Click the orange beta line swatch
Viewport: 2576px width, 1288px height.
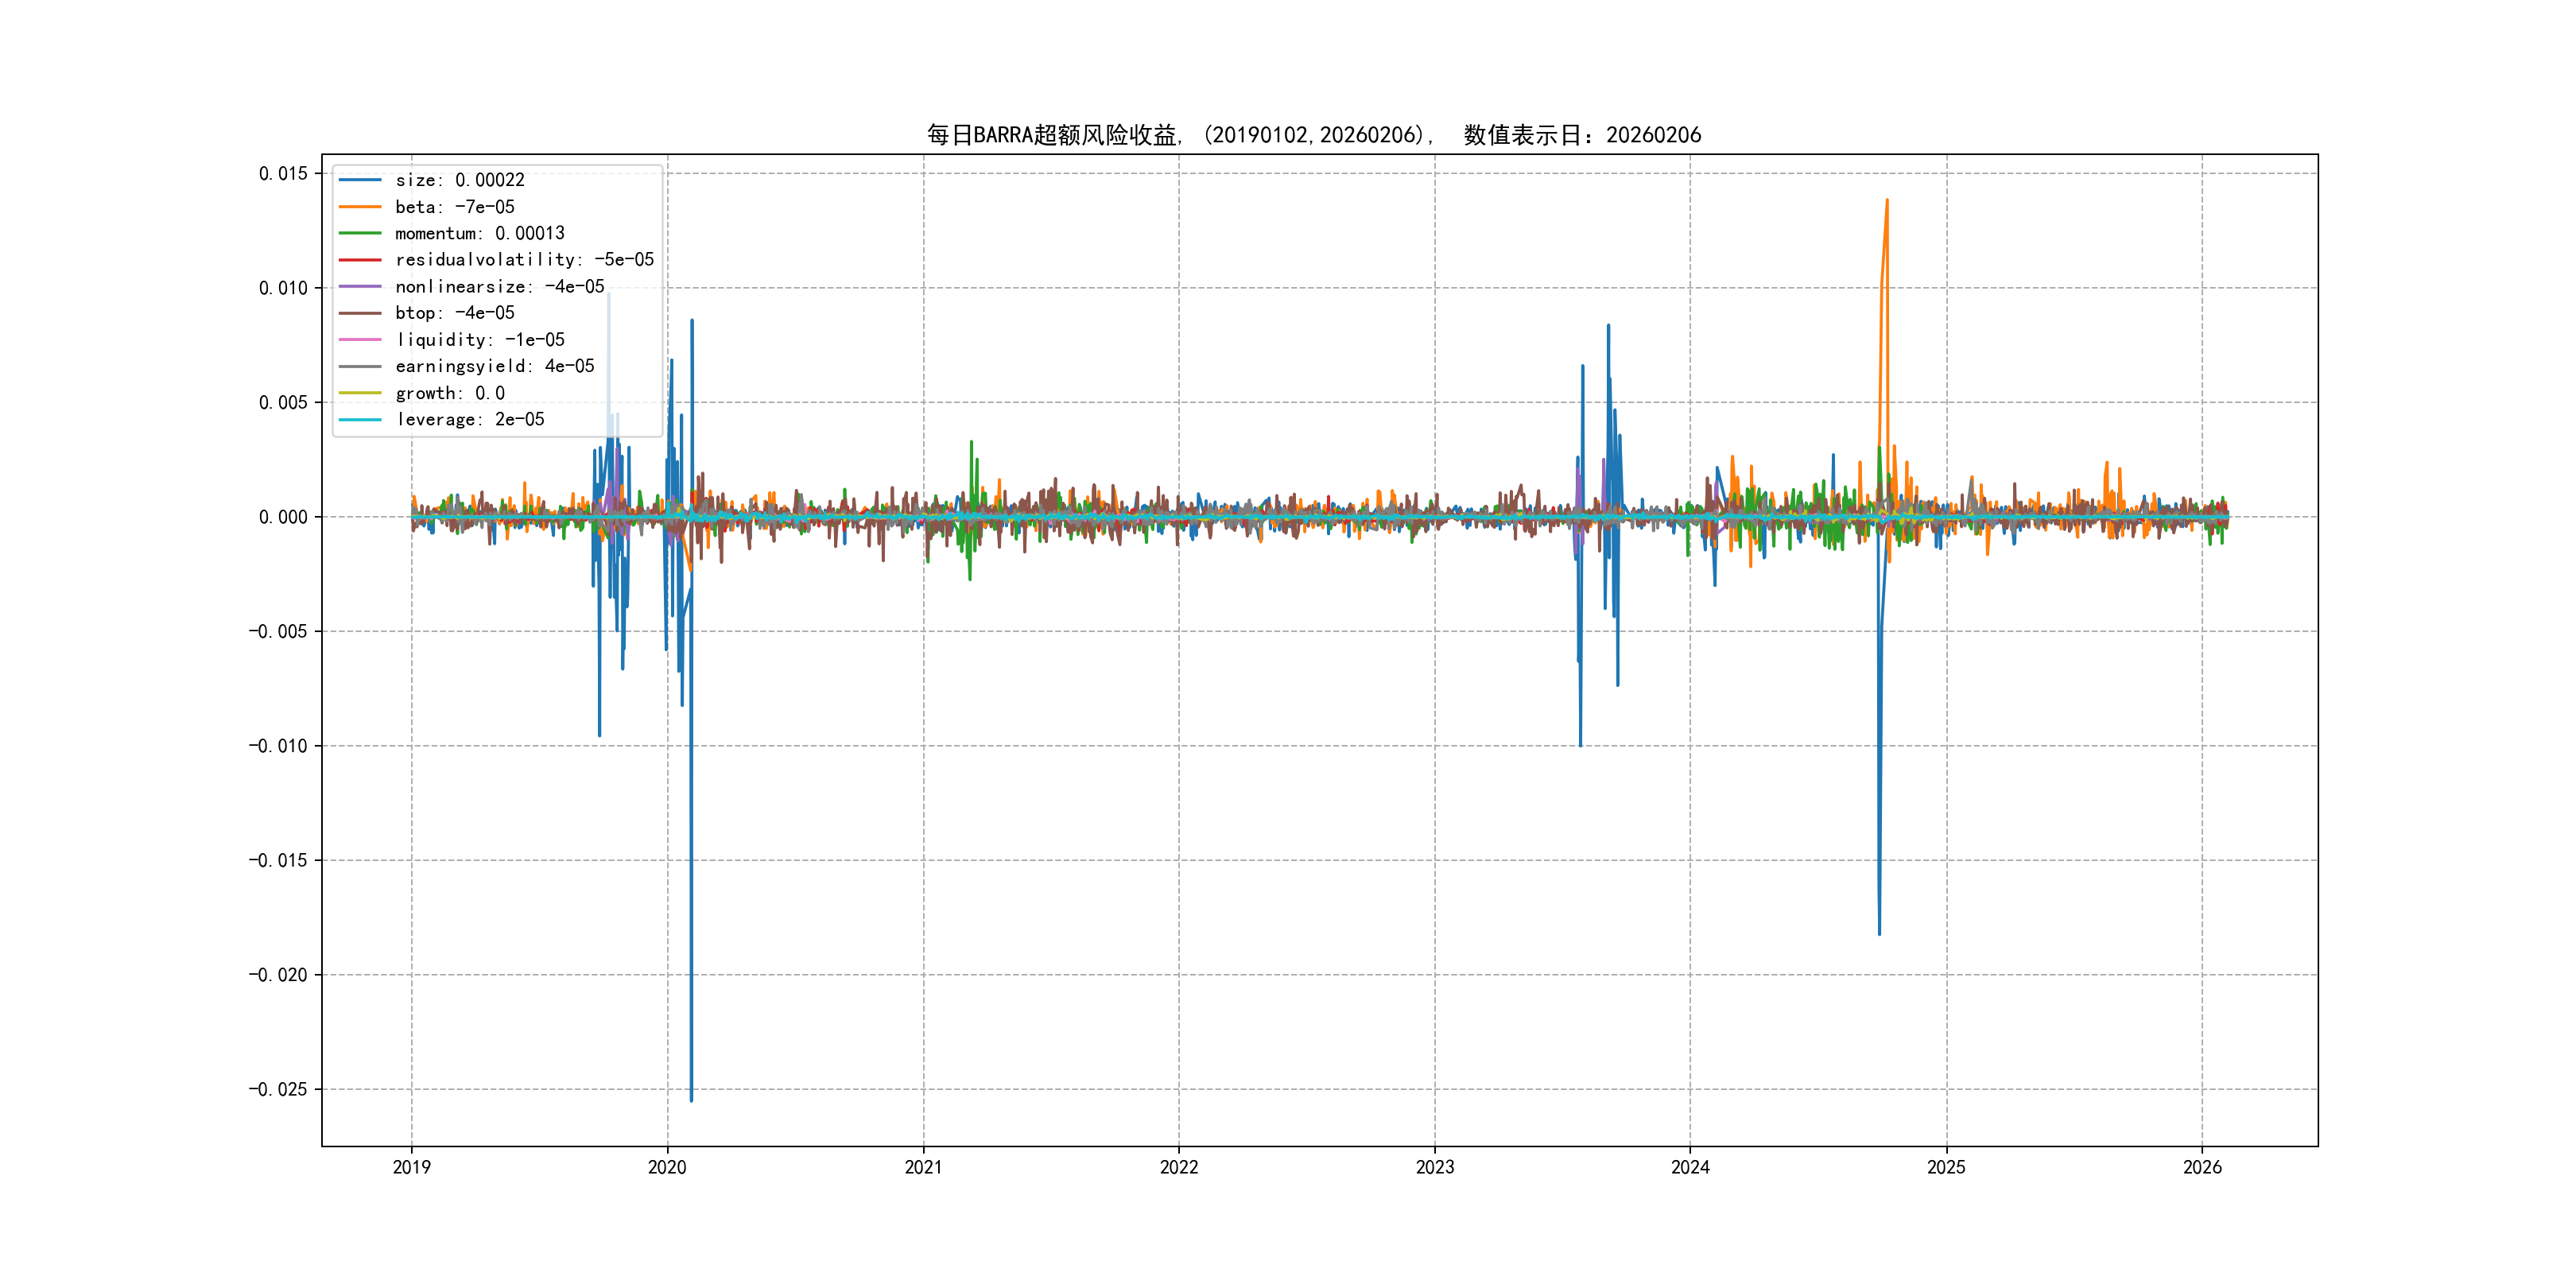point(360,207)
